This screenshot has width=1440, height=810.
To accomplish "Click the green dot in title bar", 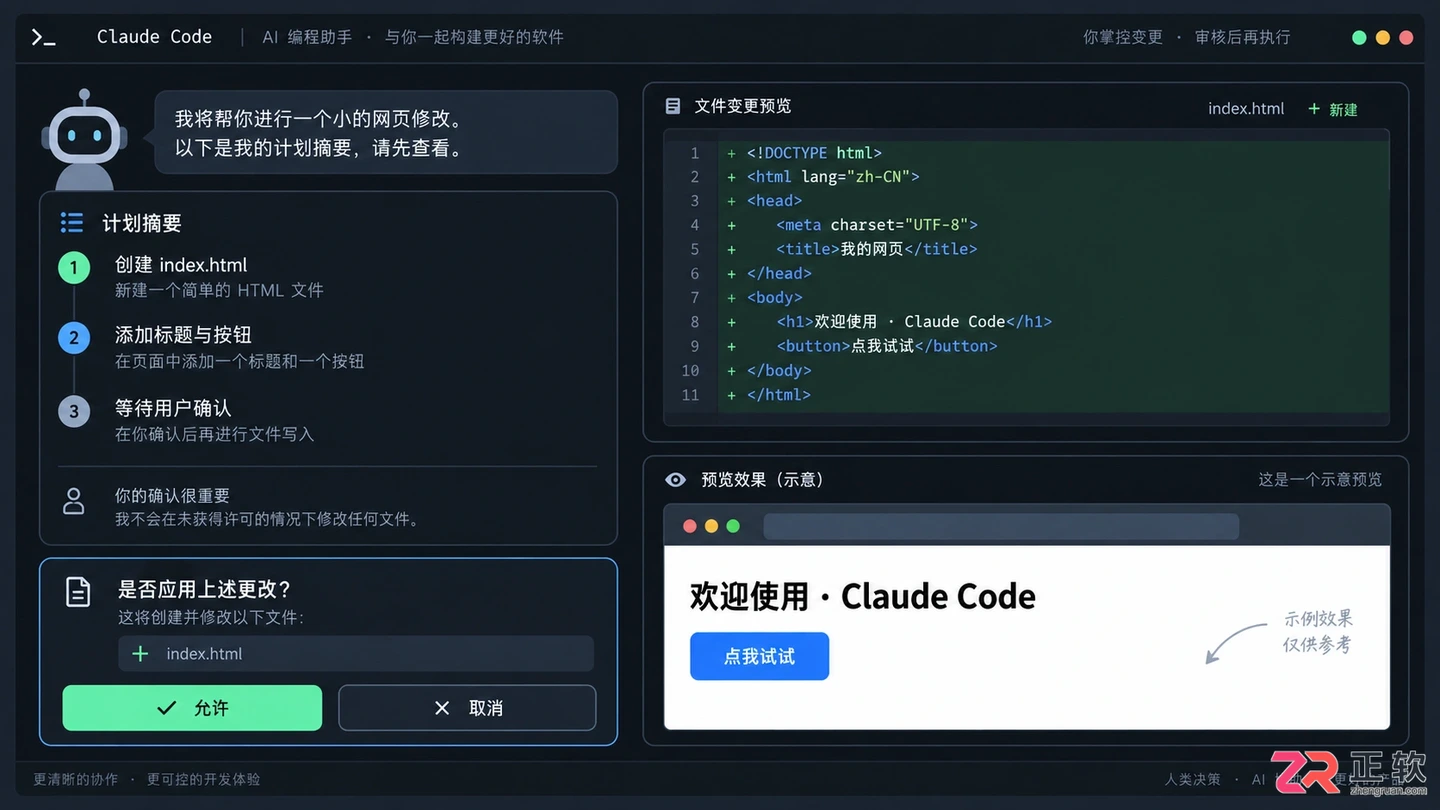I will (1359, 38).
